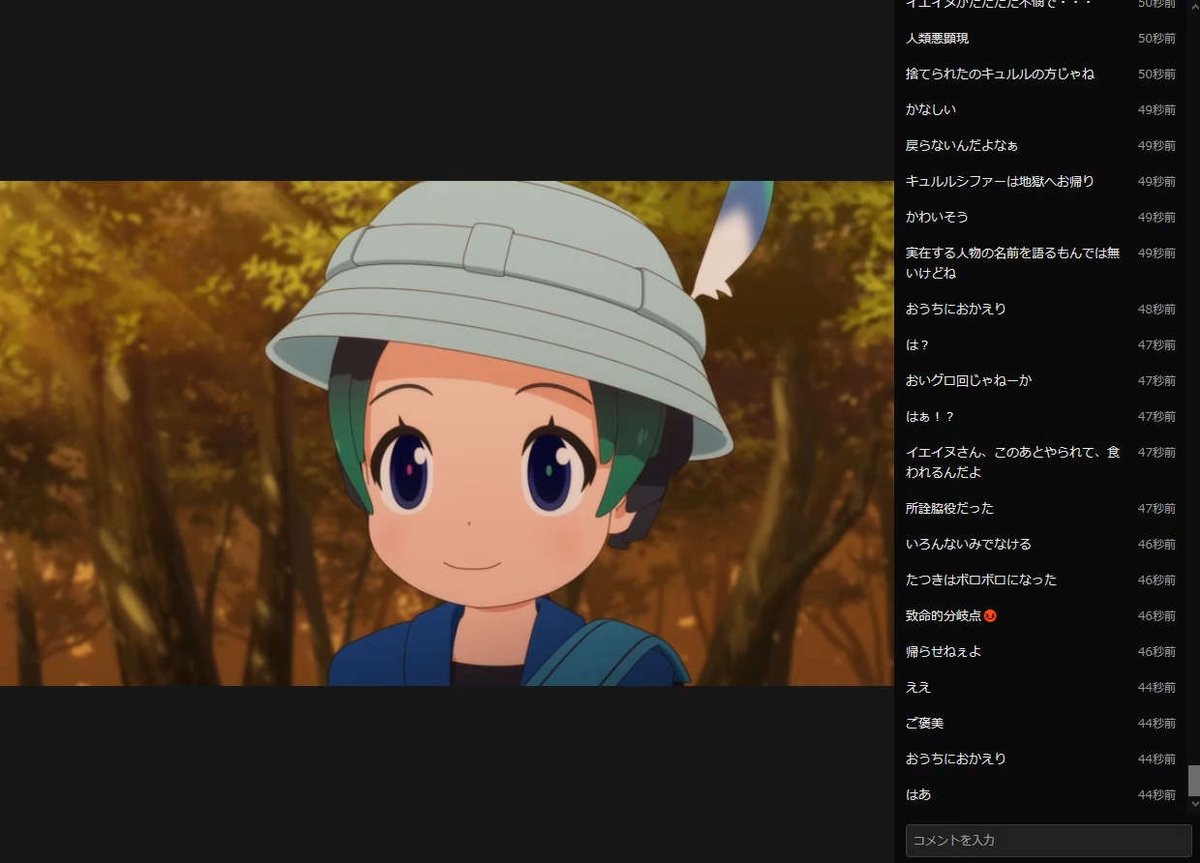Select the comment 帰らせねぇよ
Viewport: 1200px width, 863px height.
943,652
